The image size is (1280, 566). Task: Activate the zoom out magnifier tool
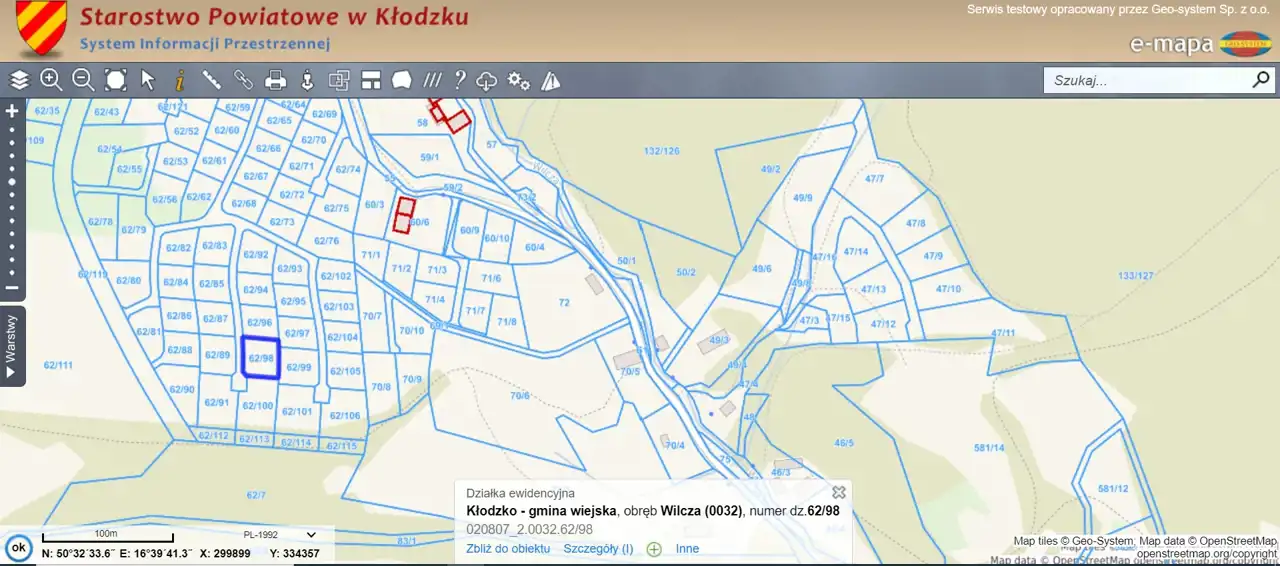tap(83, 80)
